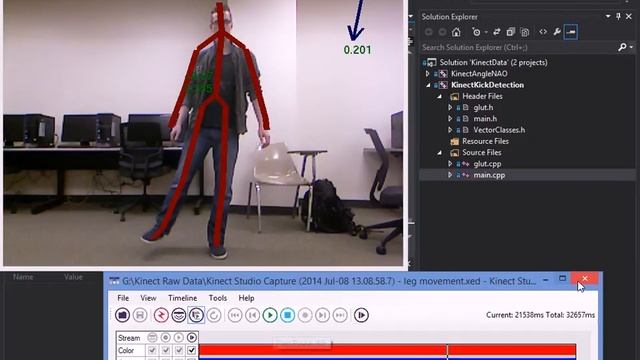640x360 pixels.
Task: Click the red lightning Connect icon
Action: [161, 315]
